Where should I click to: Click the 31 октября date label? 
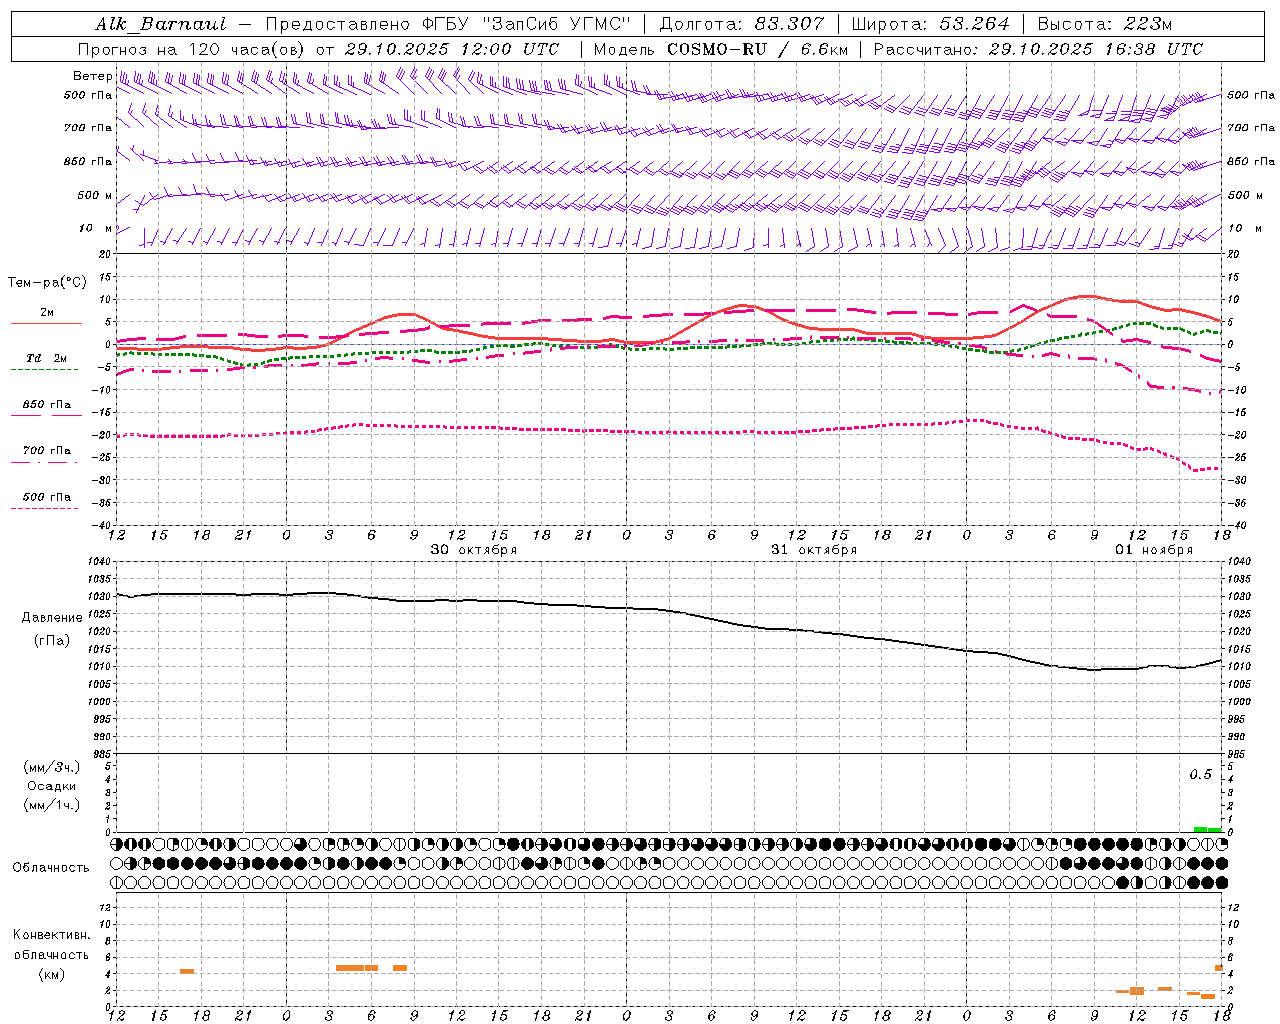tap(814, 550)
